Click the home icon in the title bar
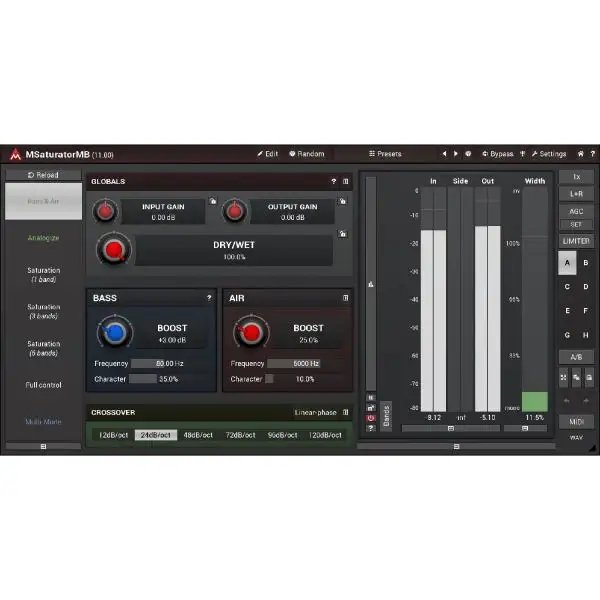 point(580,154)
